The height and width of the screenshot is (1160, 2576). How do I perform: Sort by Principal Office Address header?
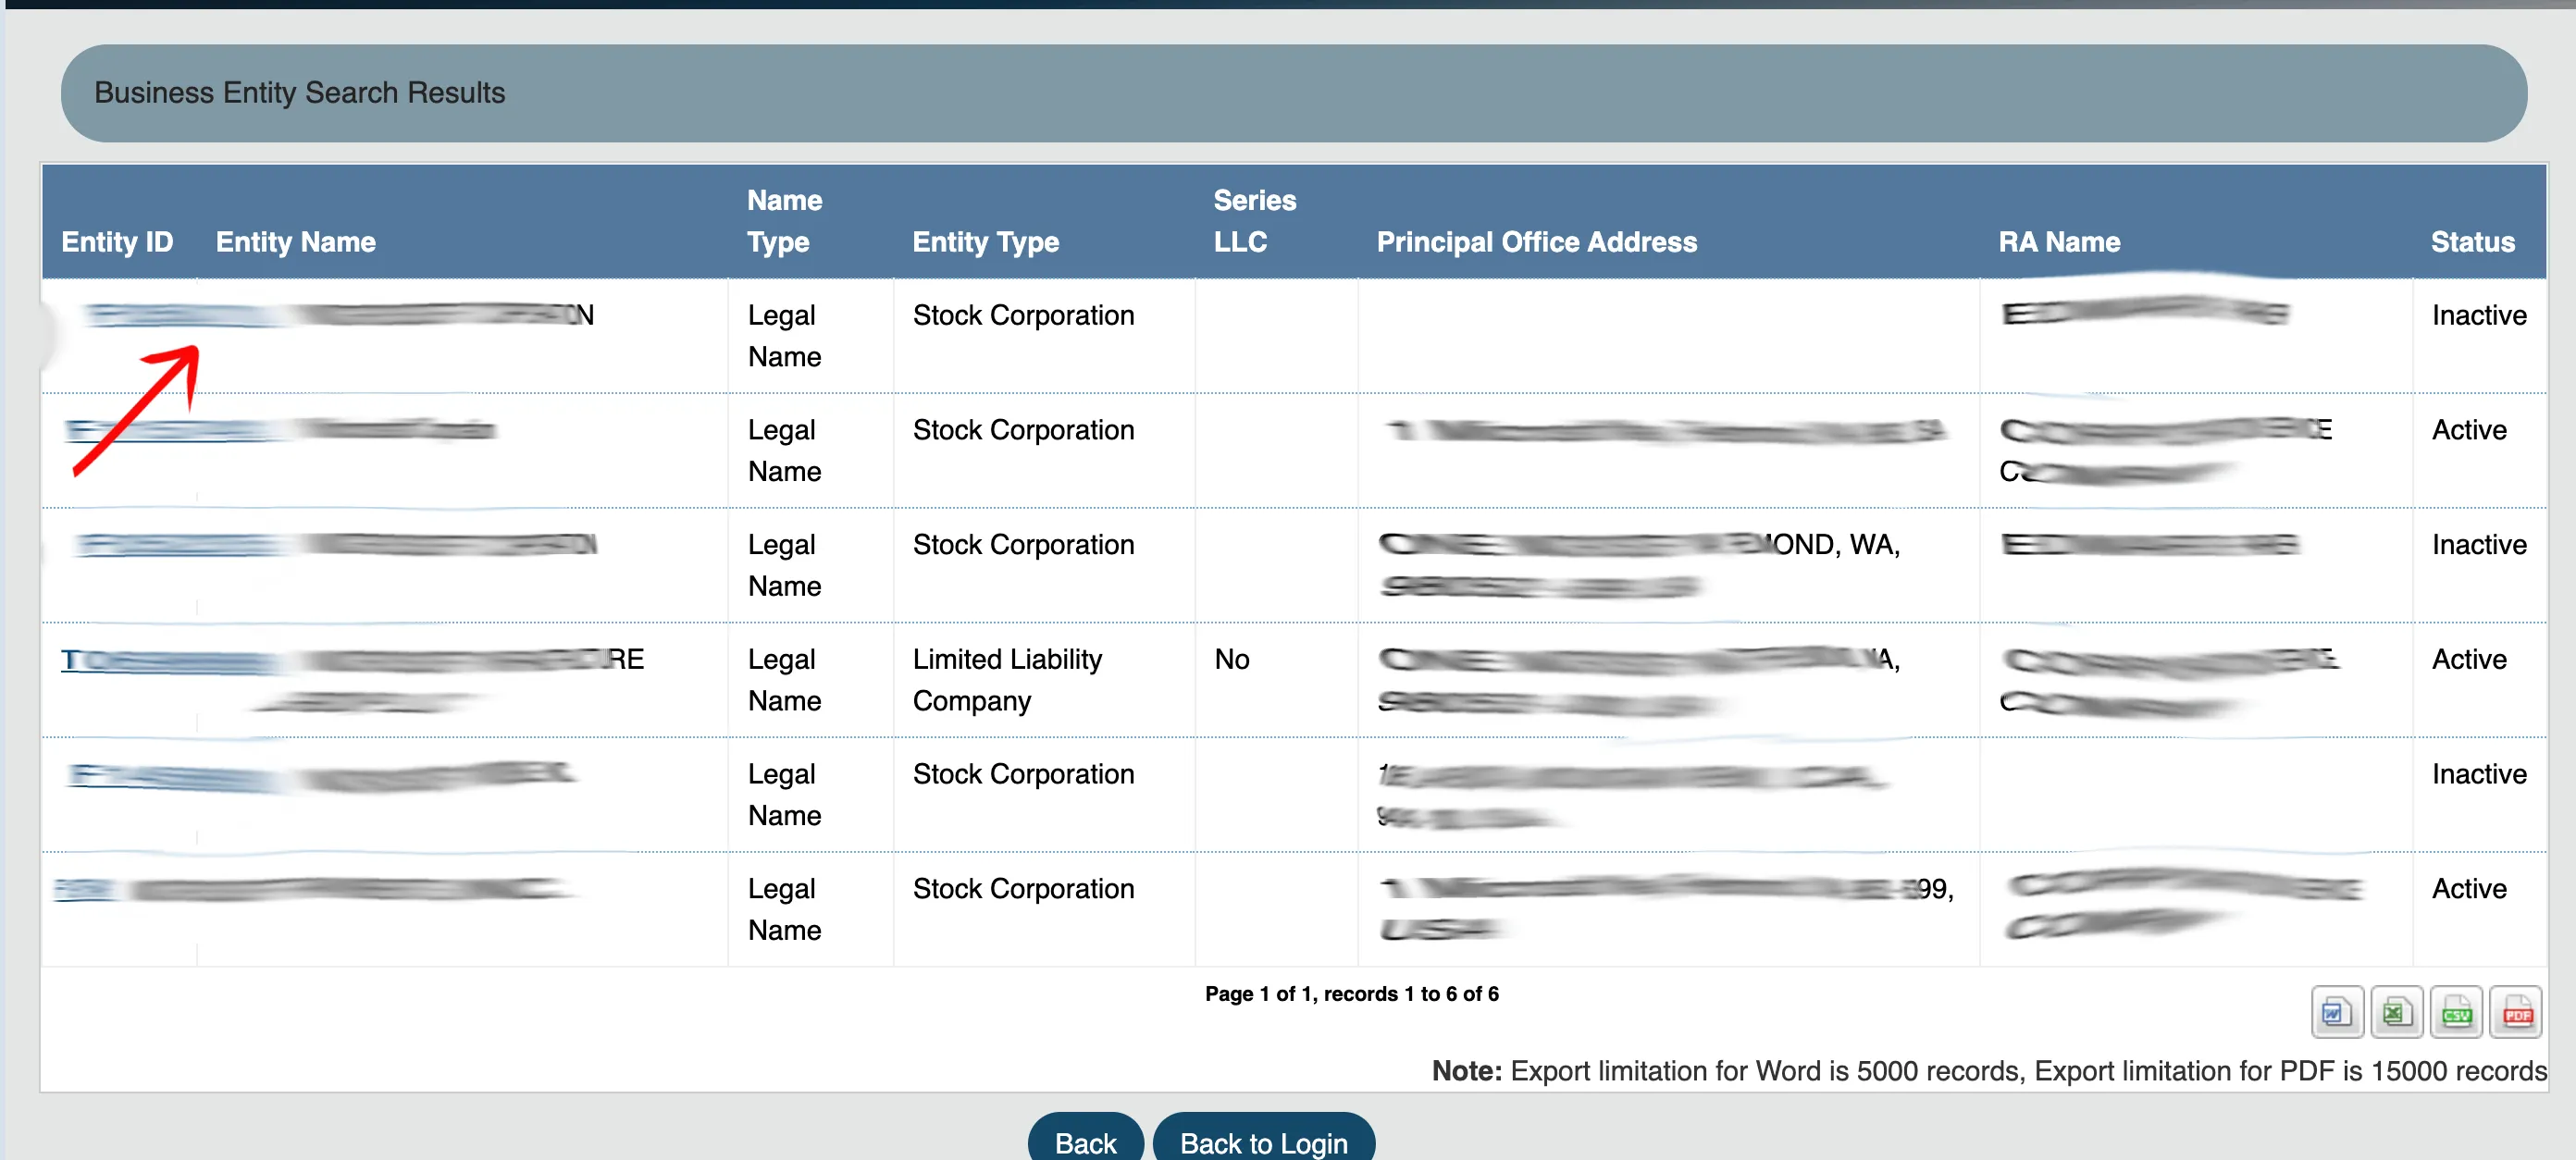[x=1536, y=242]
